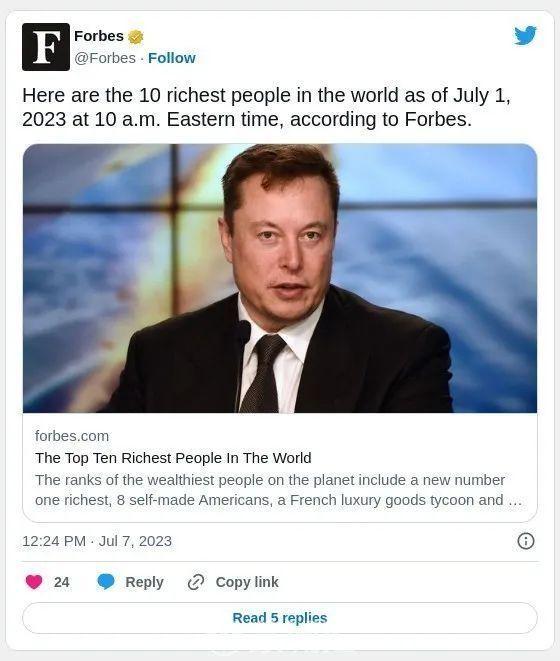This screenshot has width=560, height=661.
Task: Open The Top Ten Richest People headline
Action: tap(173, 458)
